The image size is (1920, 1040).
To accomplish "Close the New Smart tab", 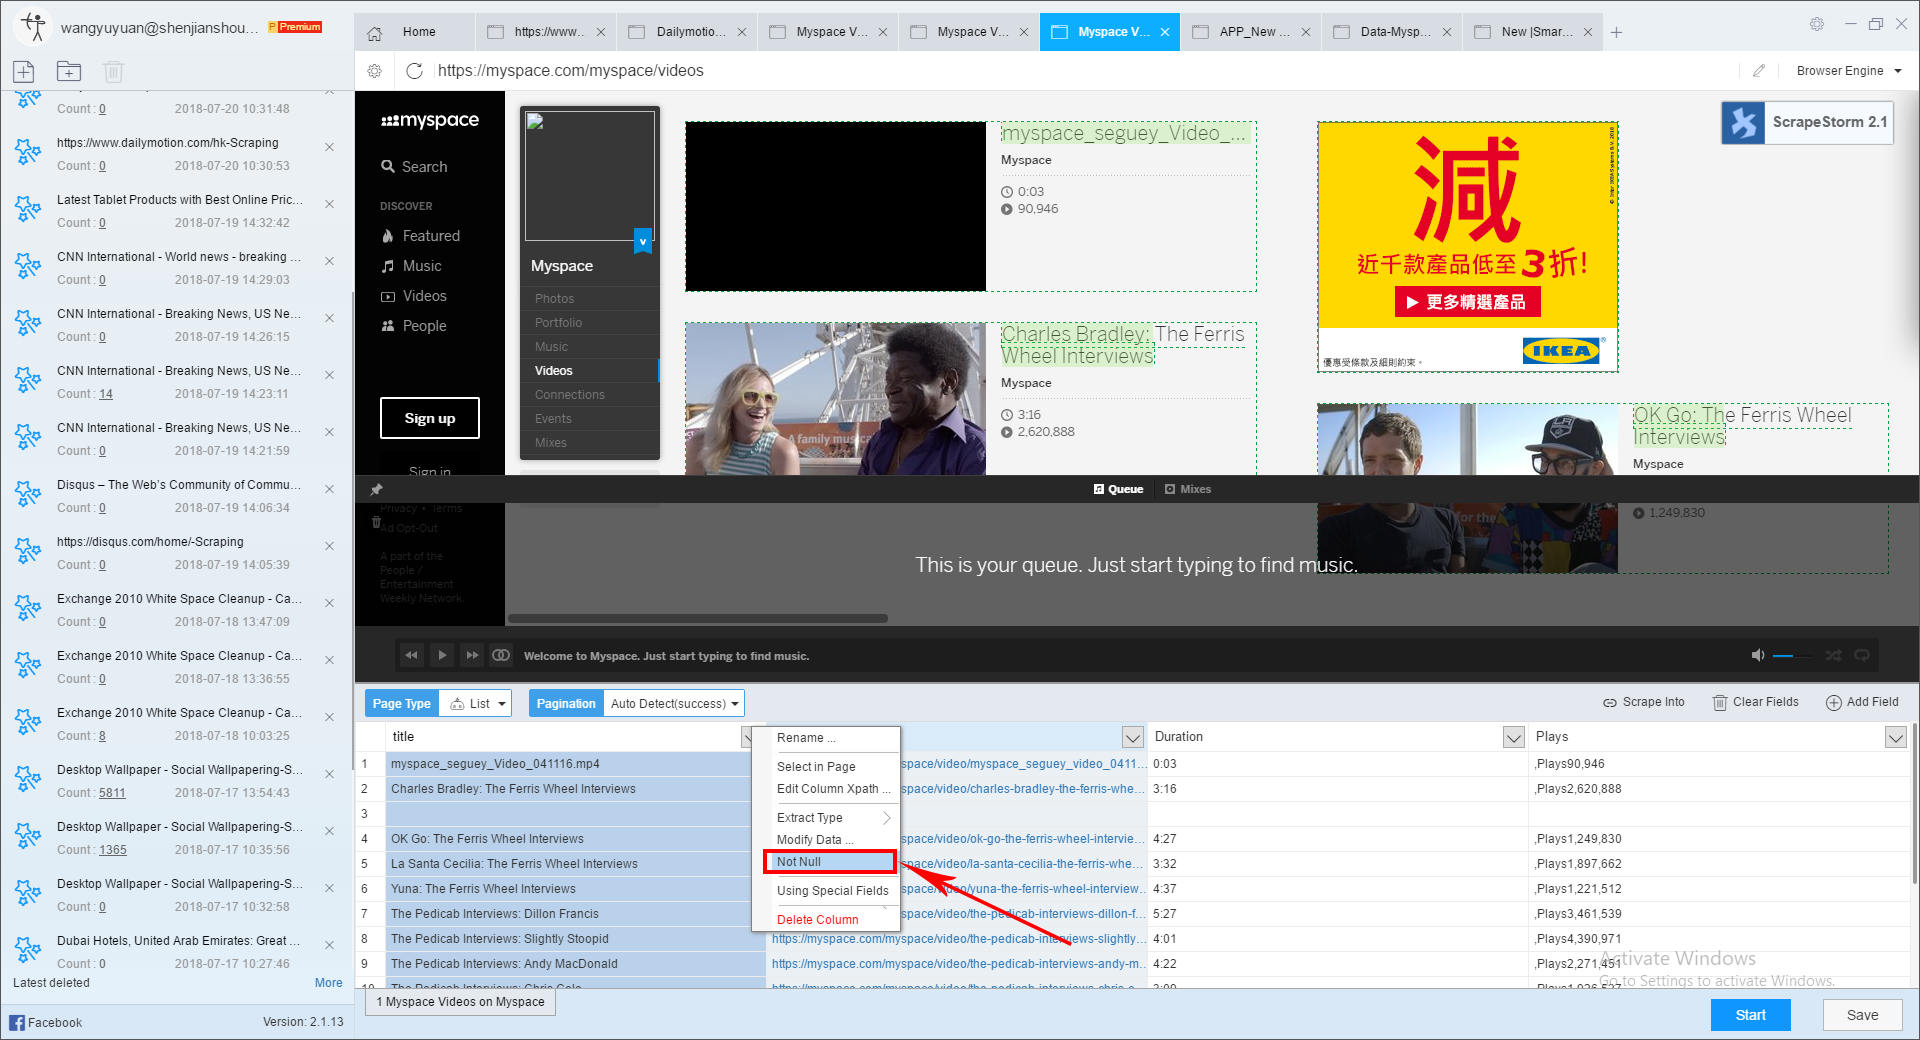I will pos(1588,32).
